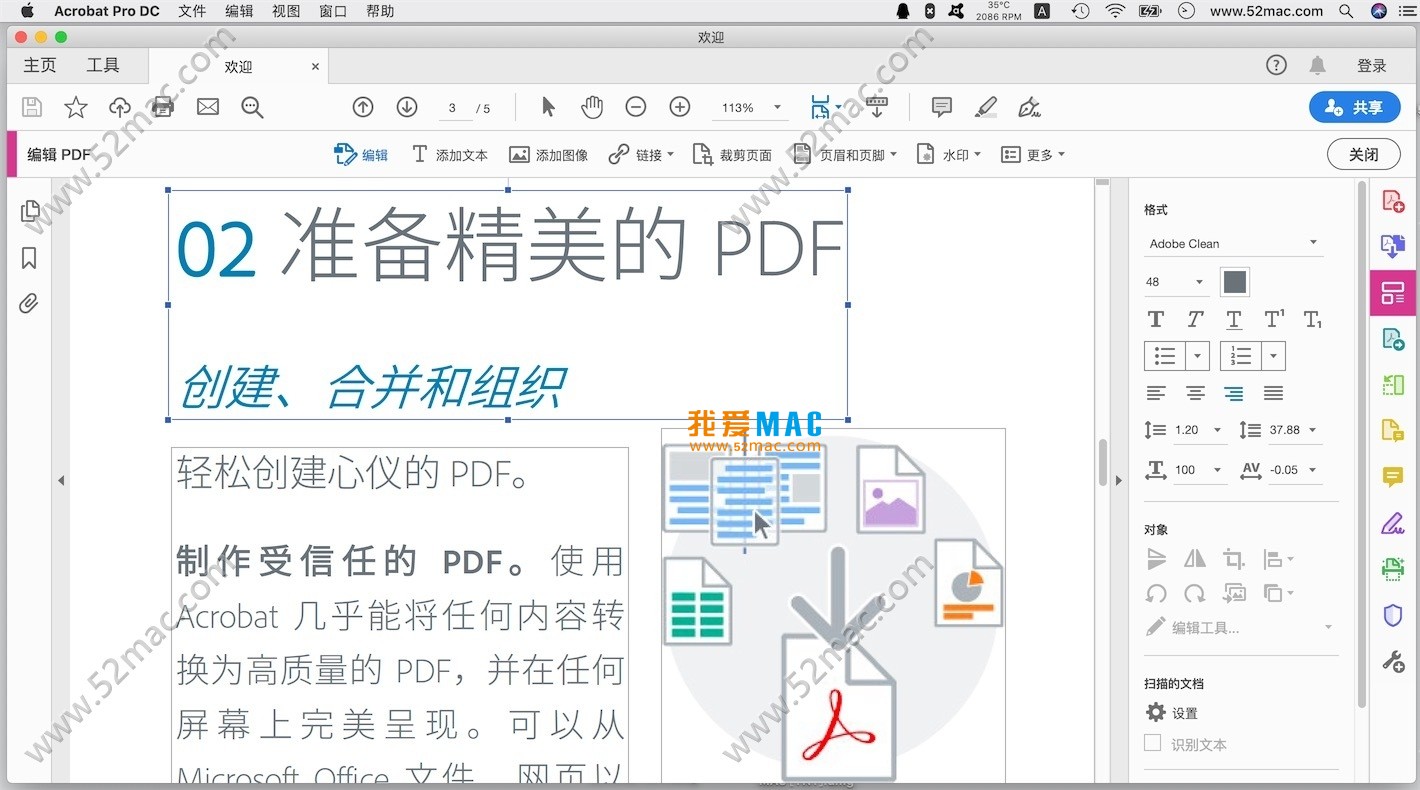The height and width of the screenshot is (790, 1420).
Task: Expand the numbered list style dropdown
Action: [x=1273, y=356]
